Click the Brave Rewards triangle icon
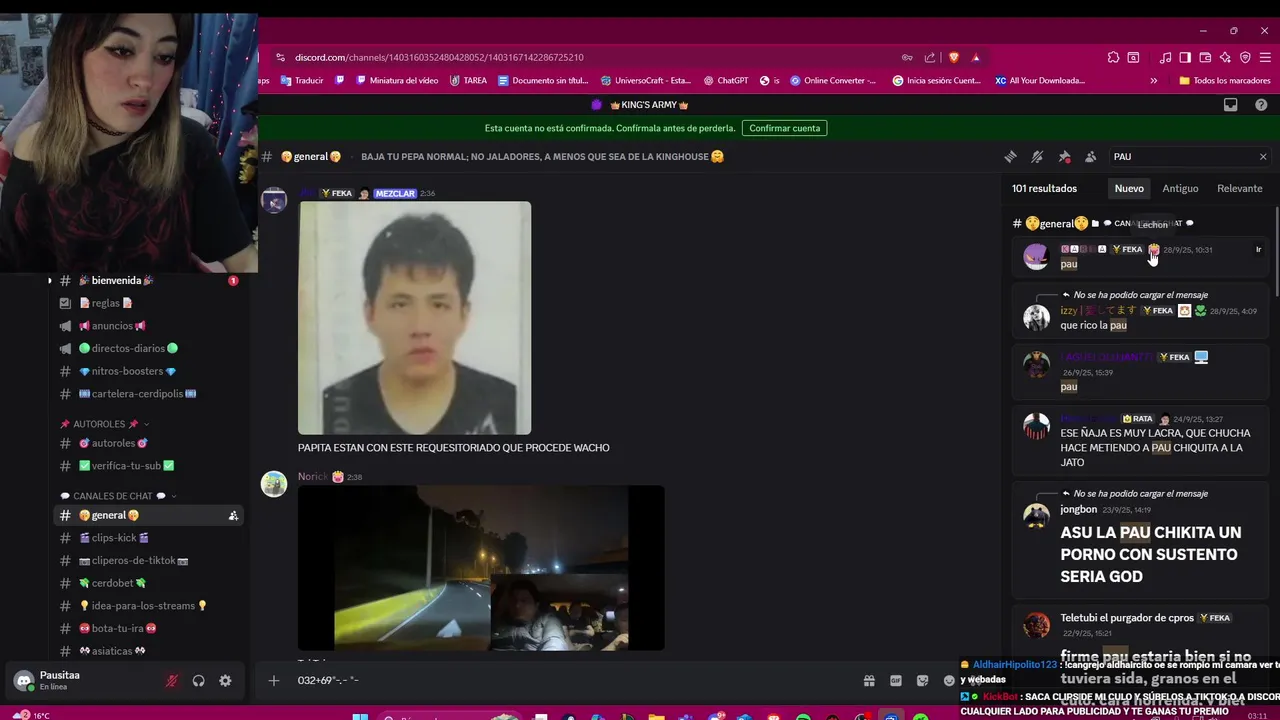This screenshot has height=720, width=1280. 976,57
